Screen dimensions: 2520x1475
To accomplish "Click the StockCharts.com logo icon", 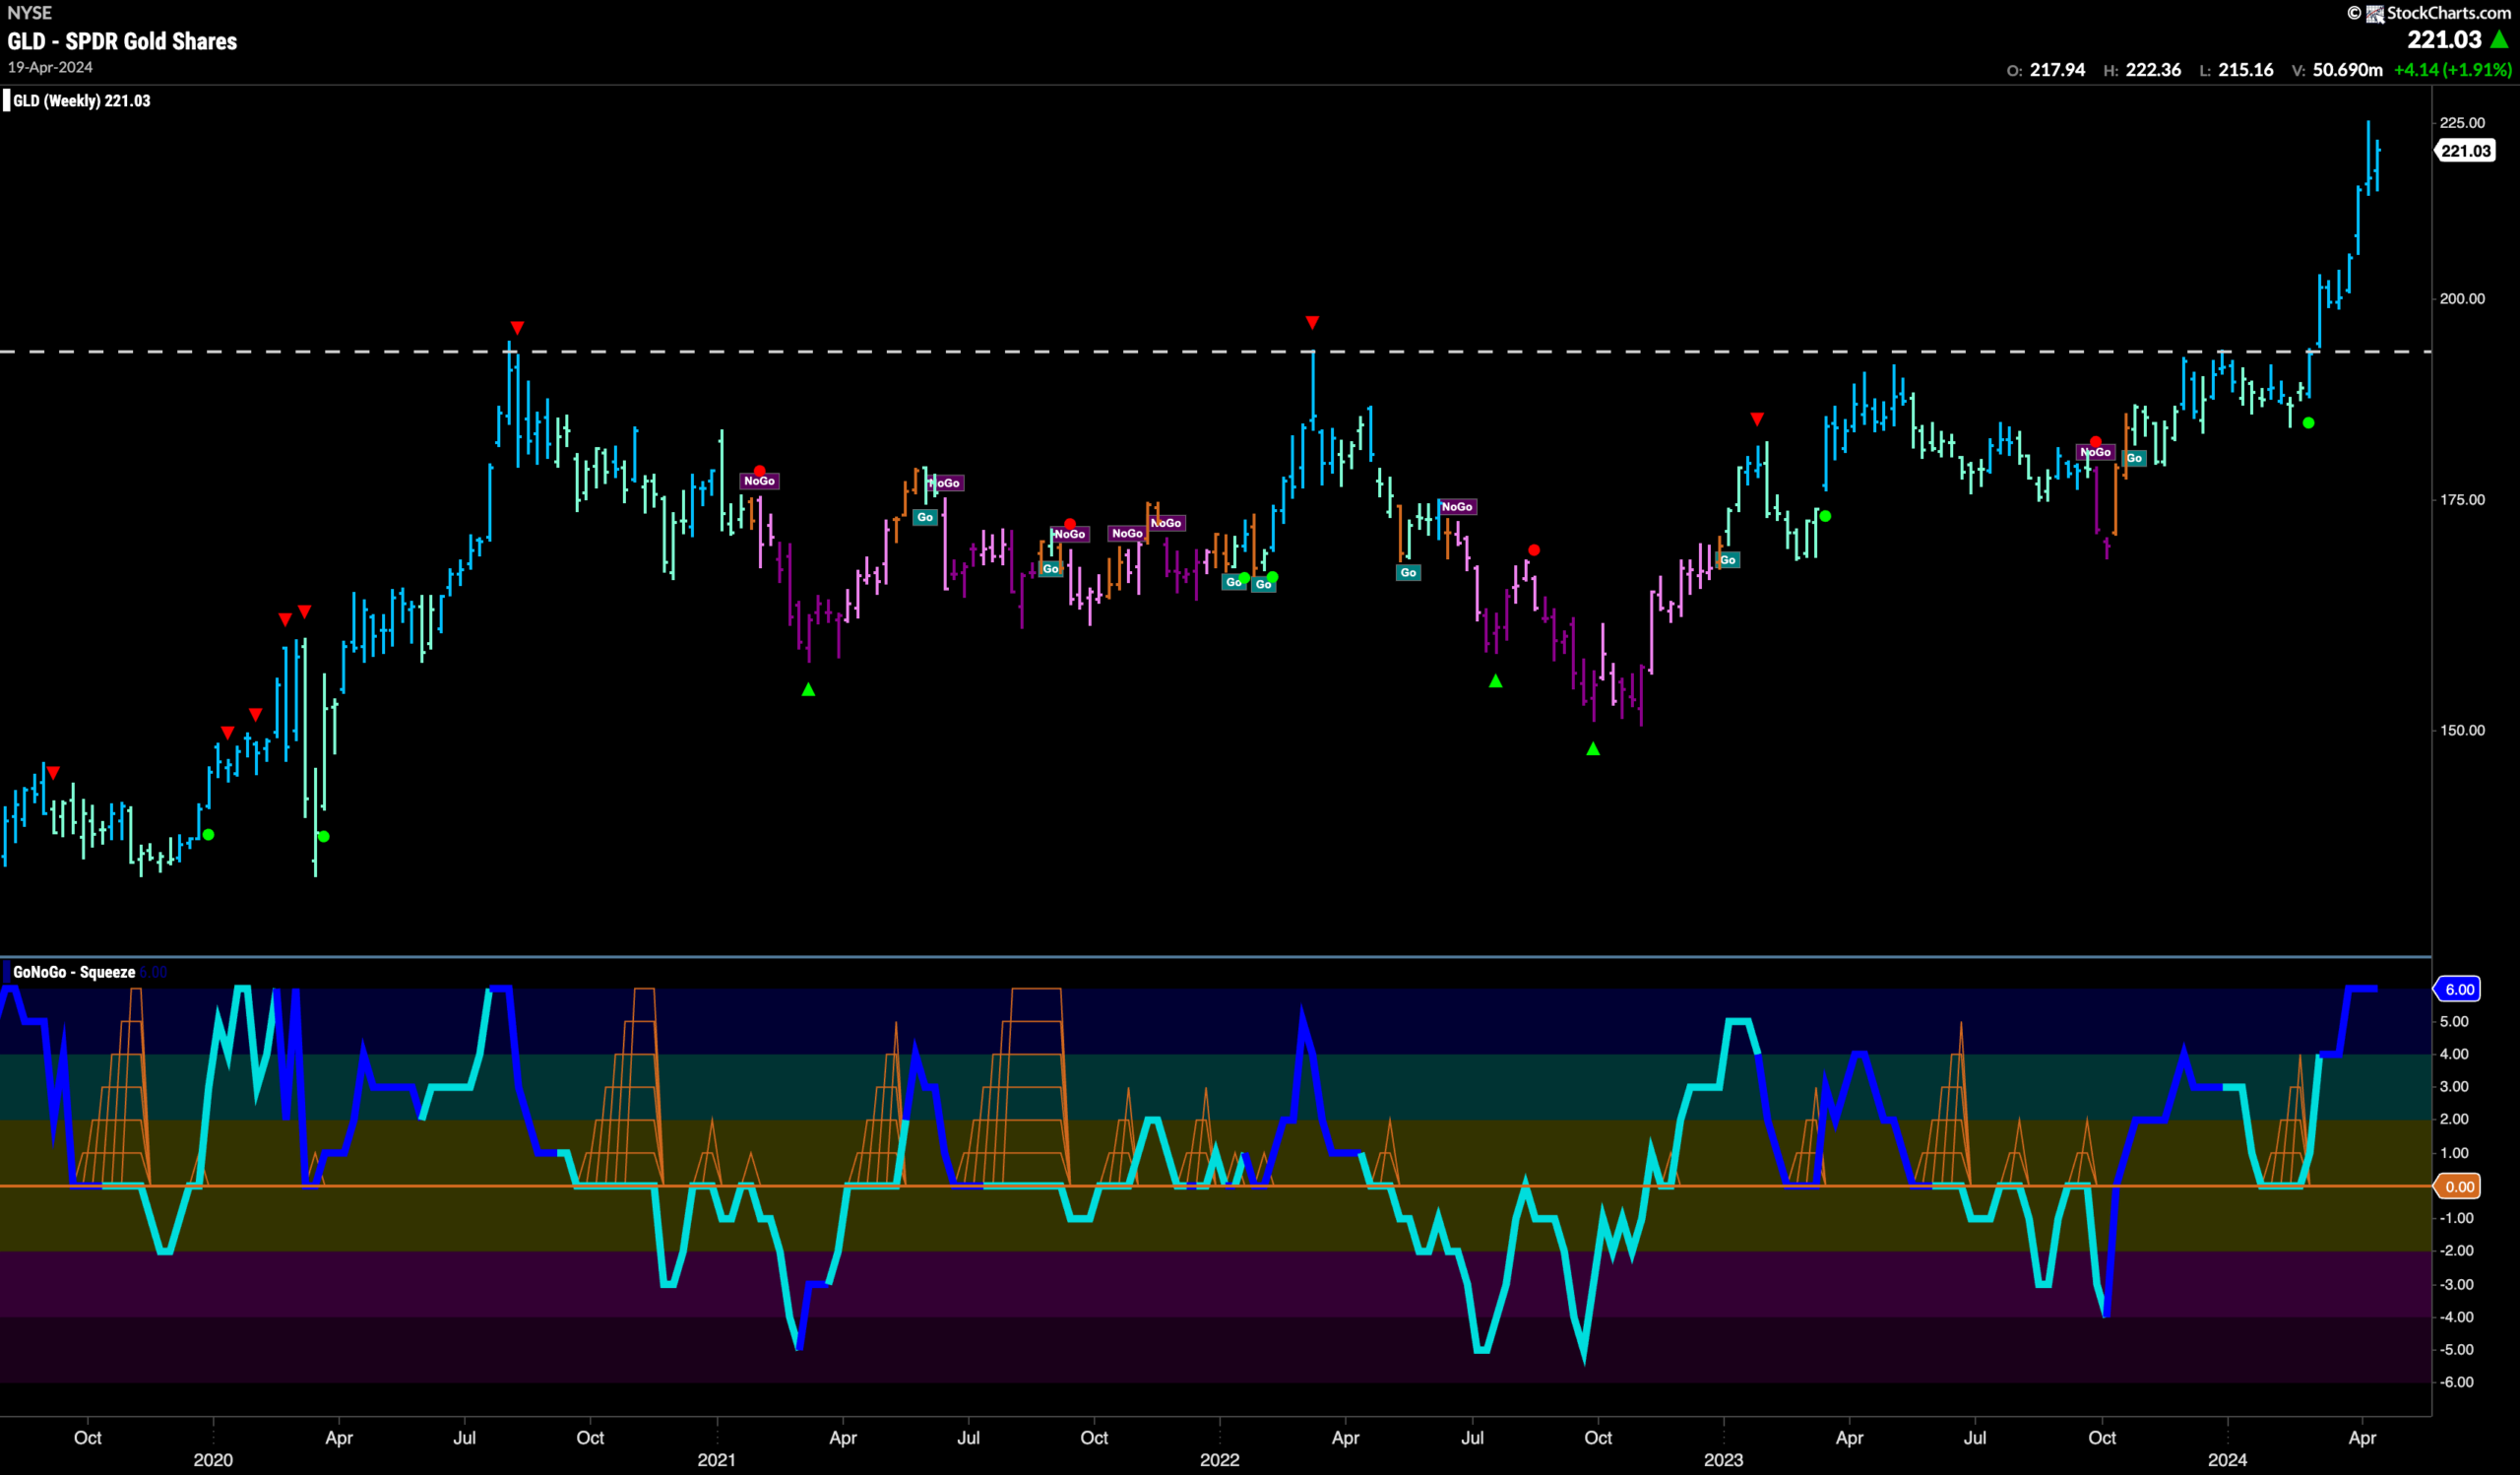I will [x=2375, y=13].
